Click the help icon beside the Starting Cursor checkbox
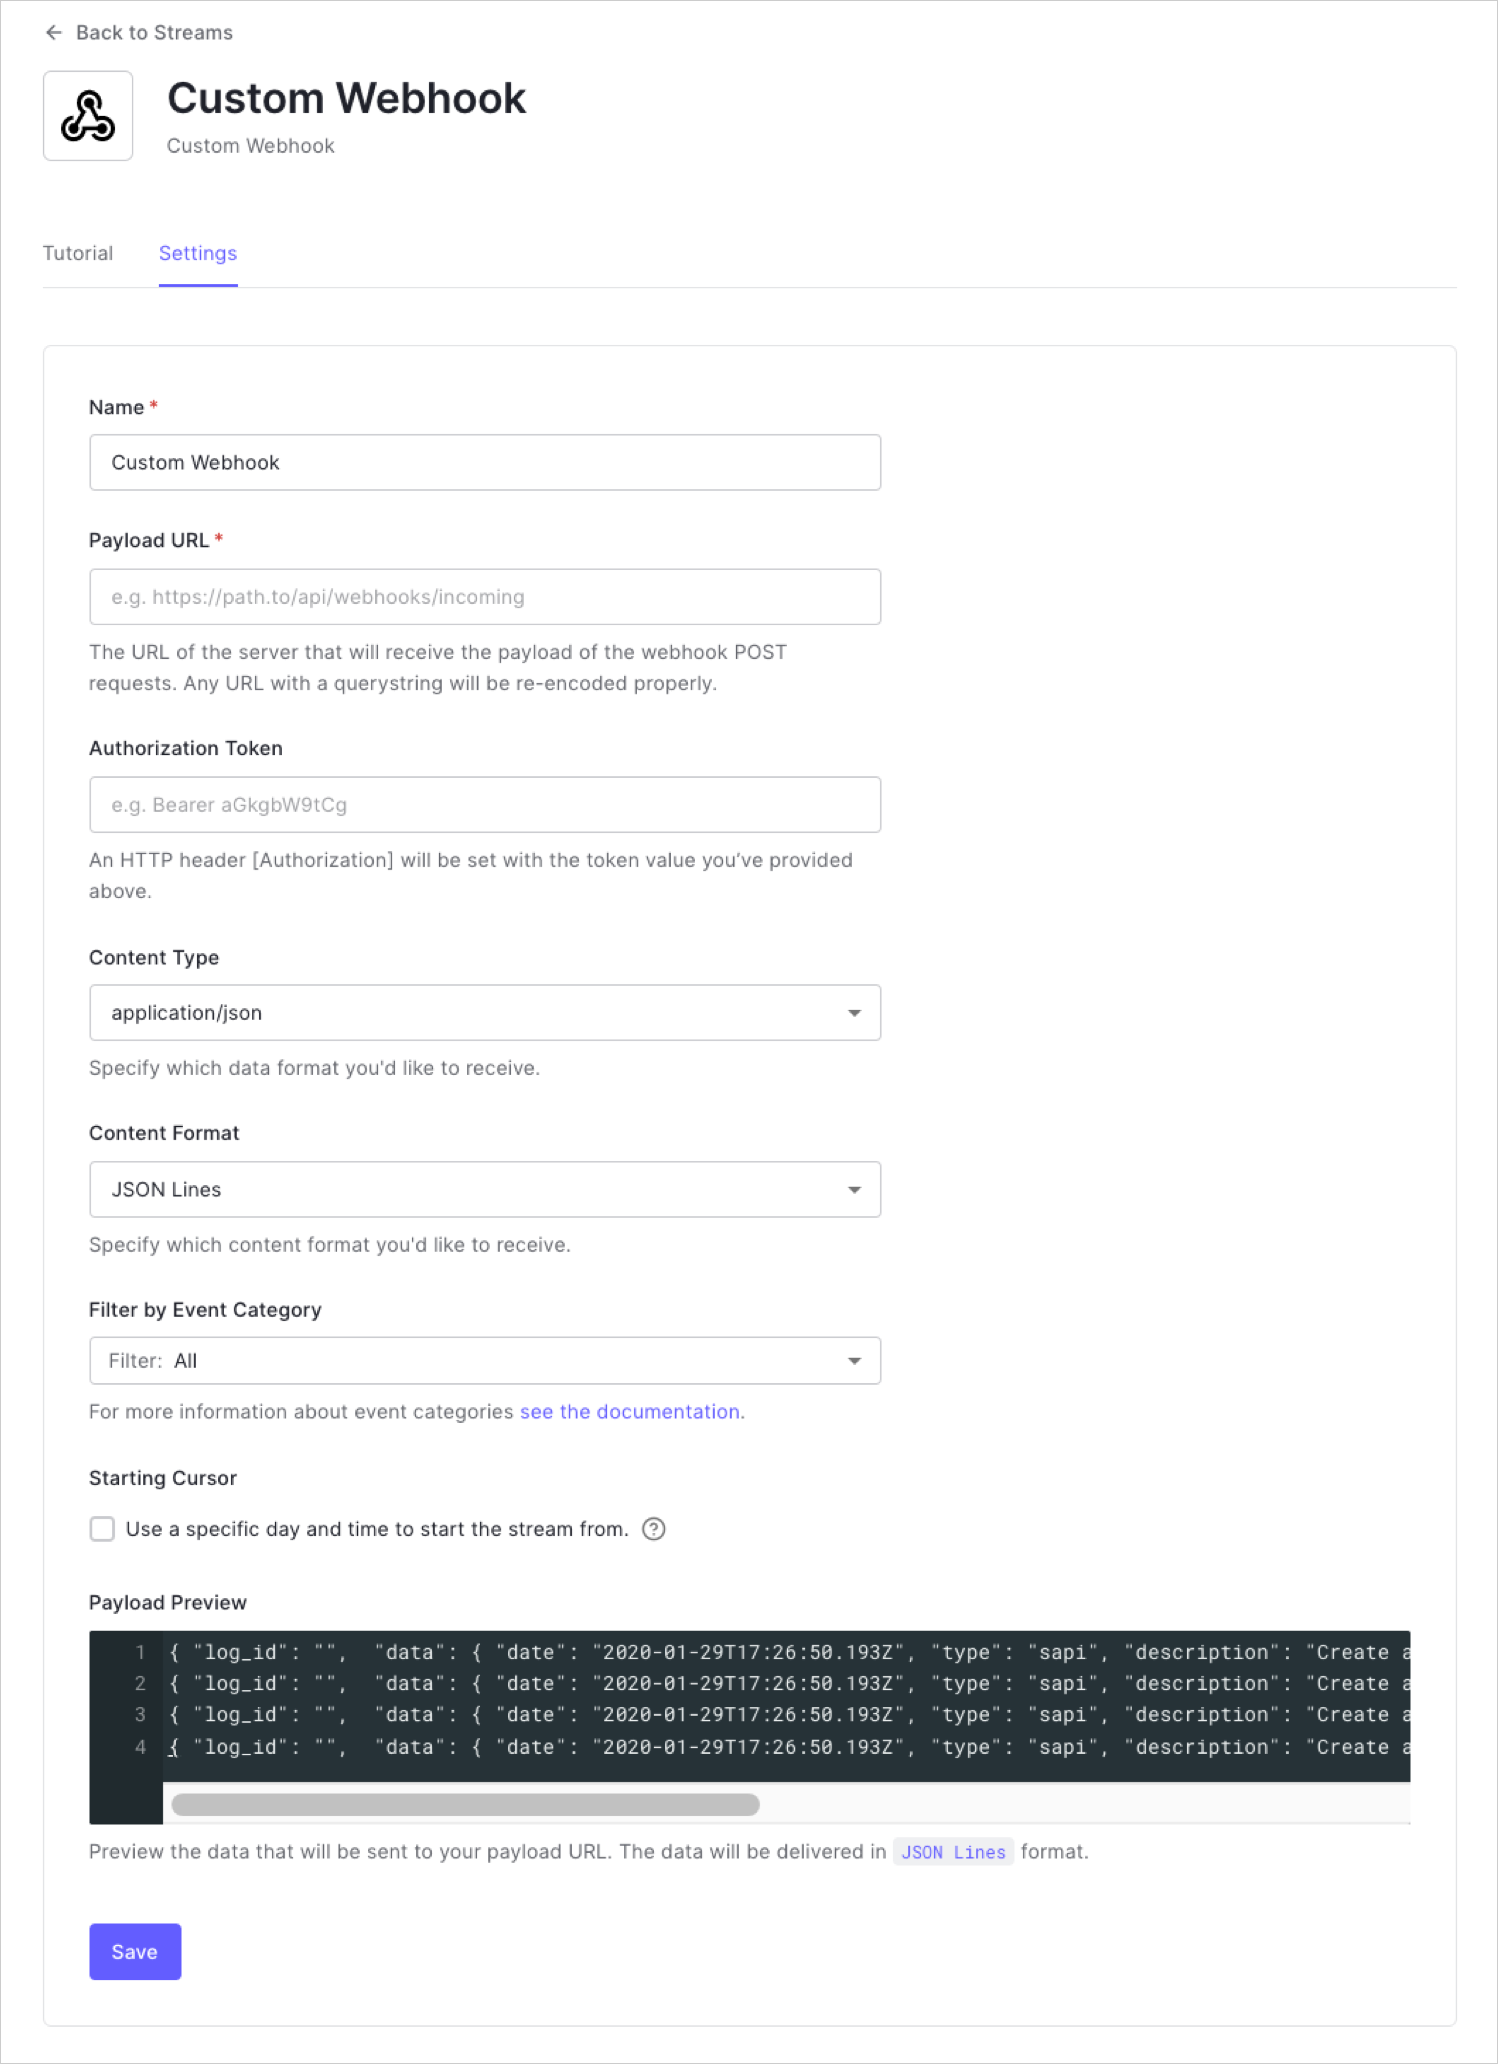The width and height of the screenshot is (1498, 2064). pyautogui.click(x=655, y=1529)
